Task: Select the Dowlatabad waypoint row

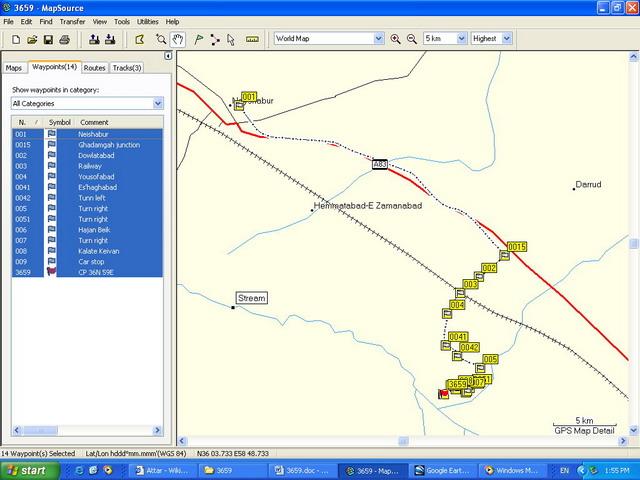Action: (x=87, y=156)
